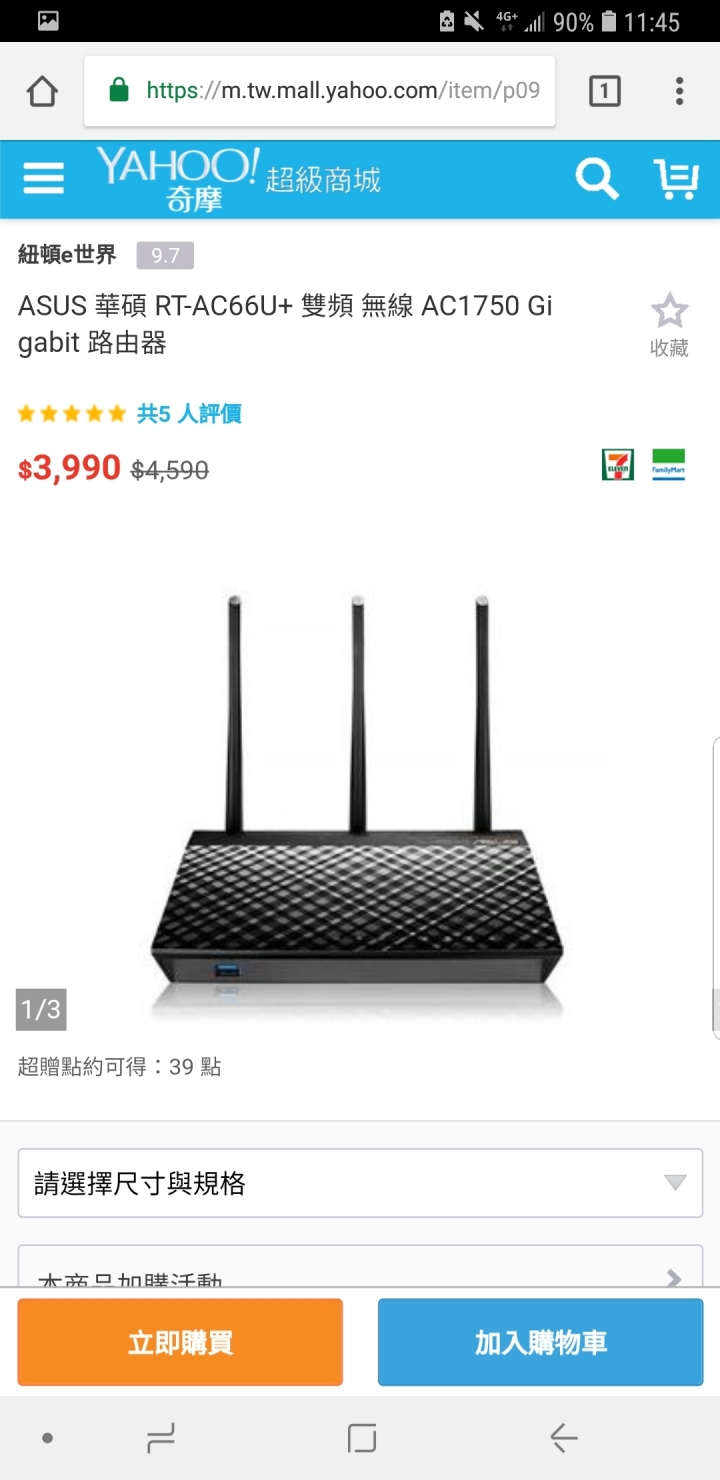Tap the Yahoo奇摩 超級商城 logo
720x1480 pixels.
pyautogui.click(x=238, y=179)
